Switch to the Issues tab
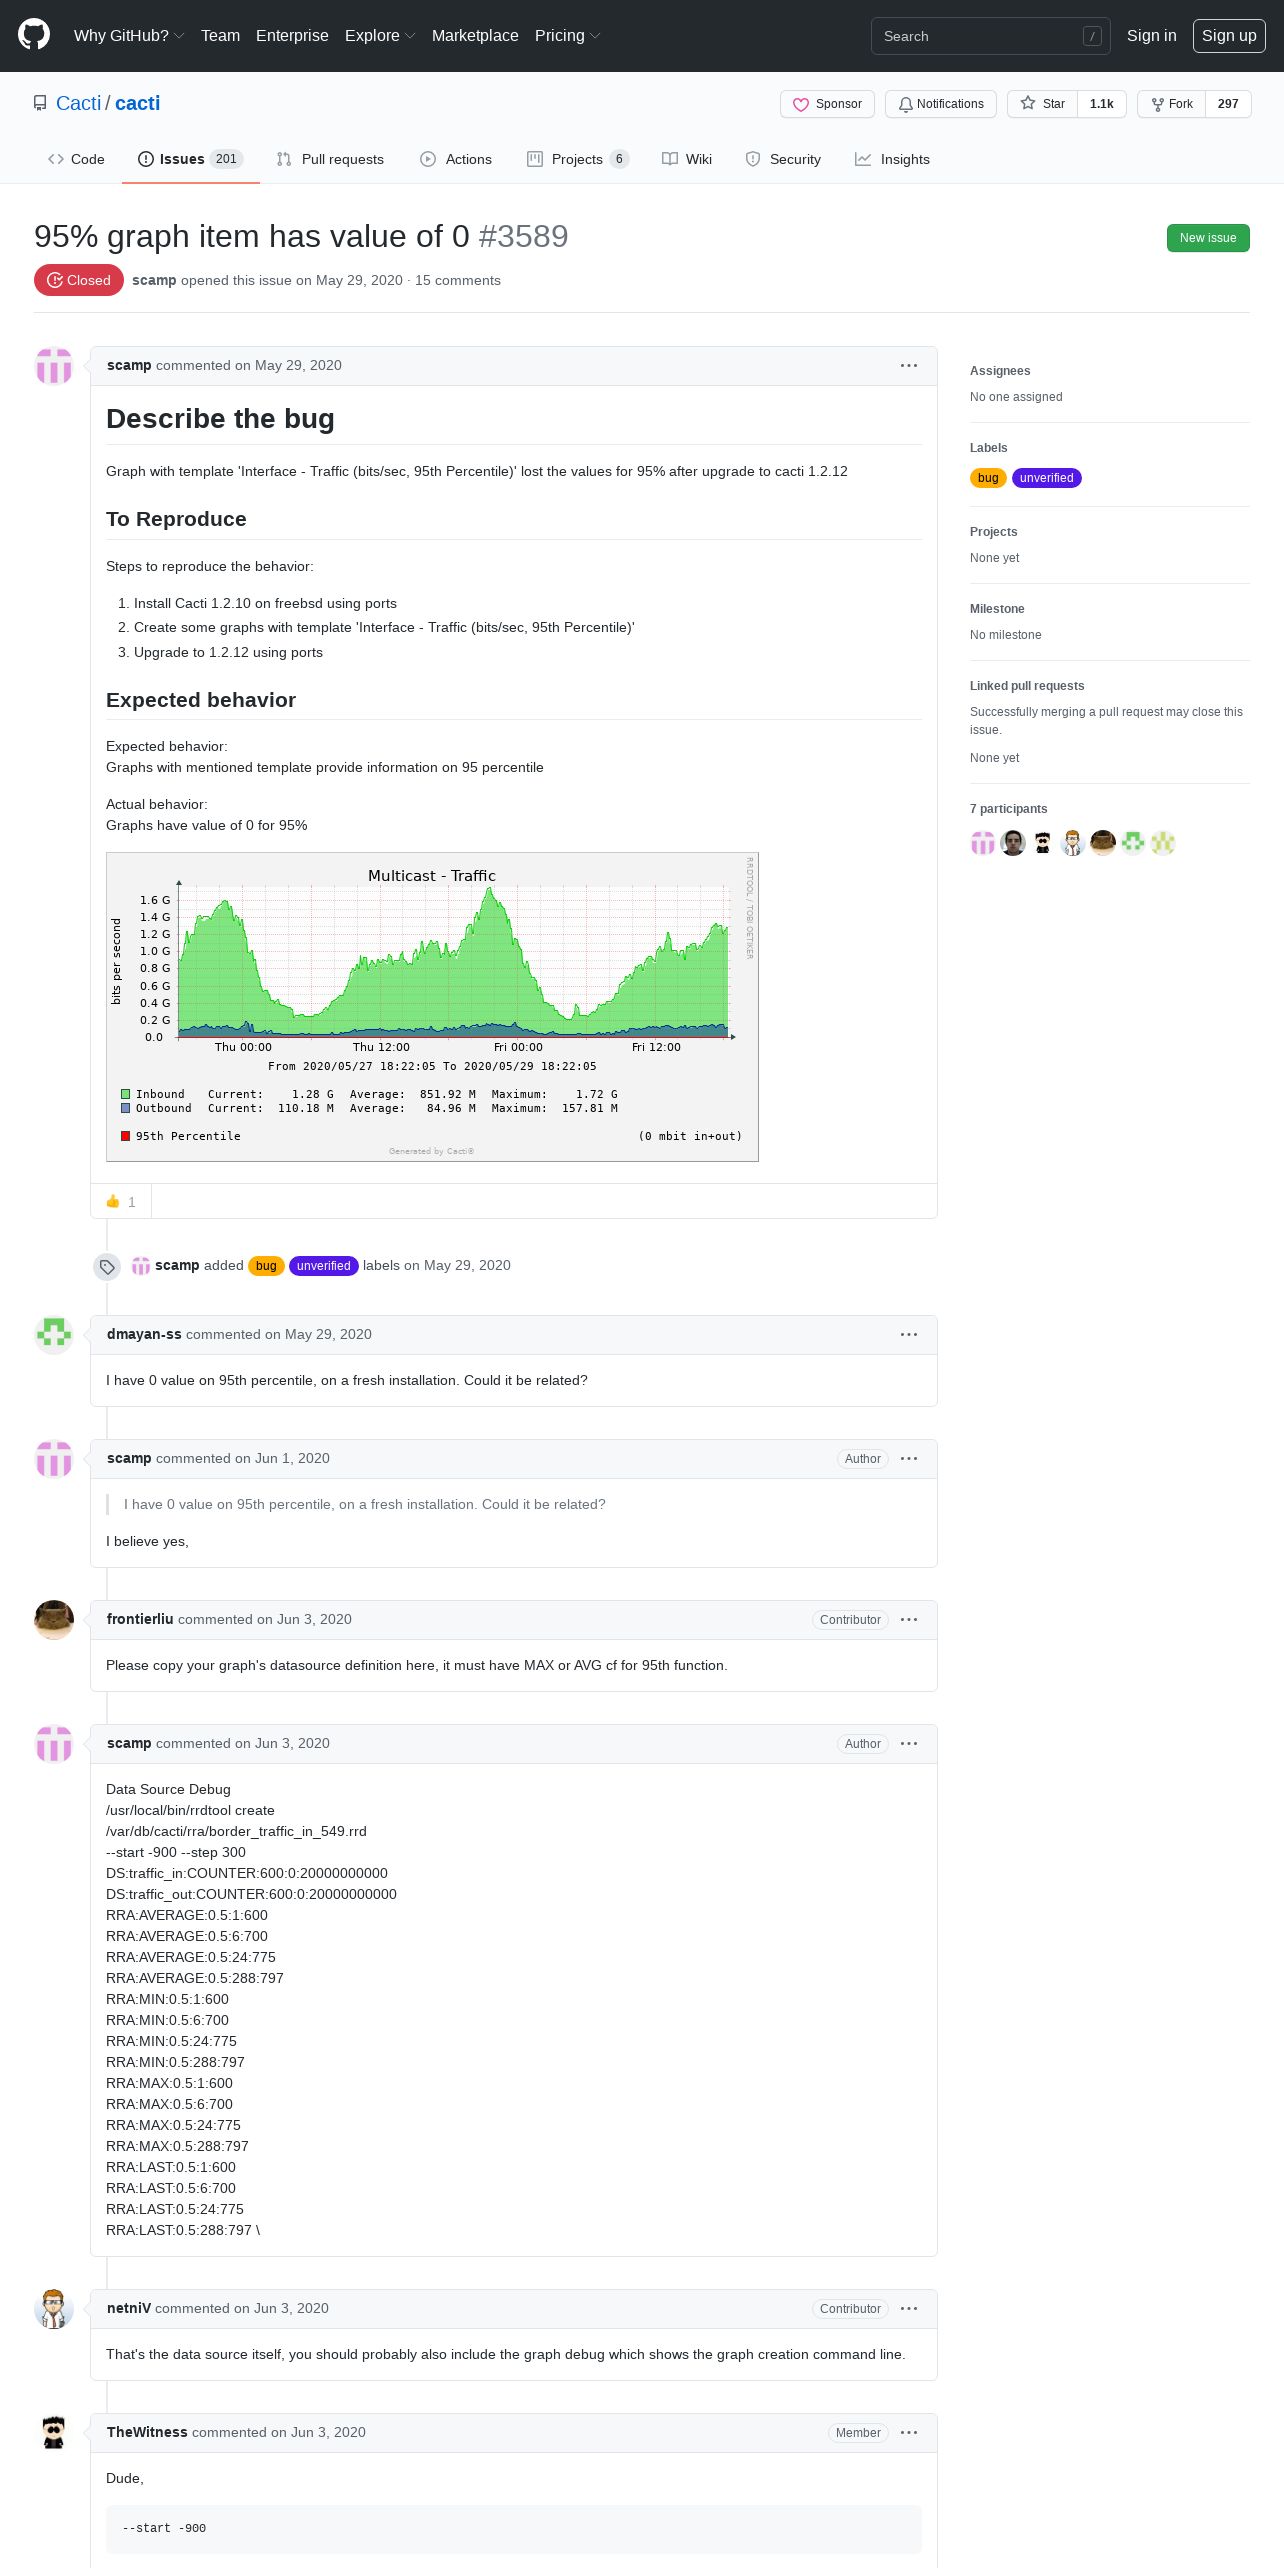 (x=191, y=159)
